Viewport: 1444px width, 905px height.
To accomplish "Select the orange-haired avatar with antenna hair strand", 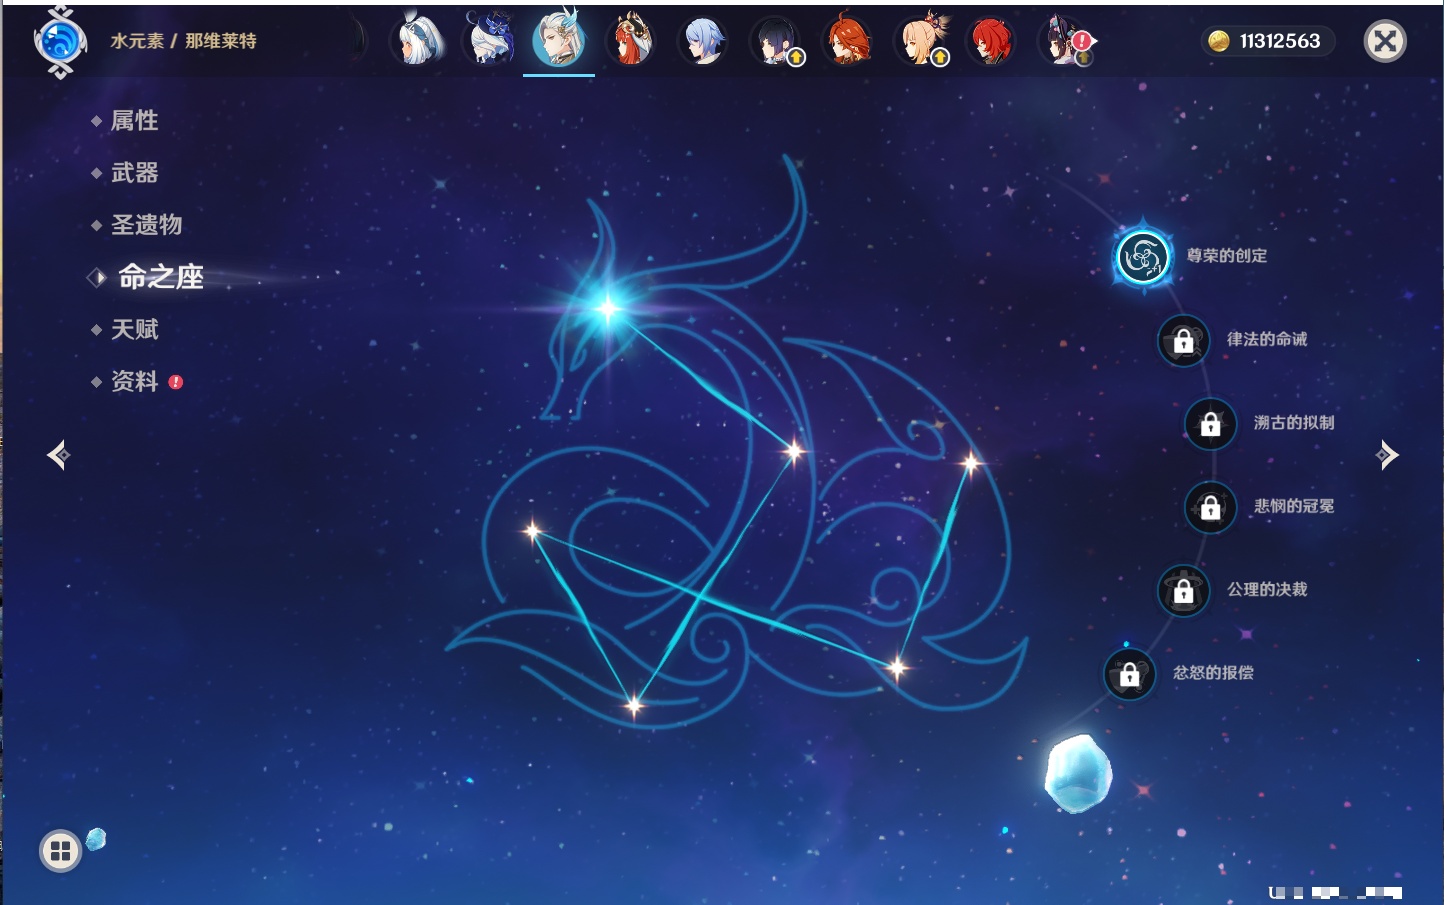I will 847,40.
